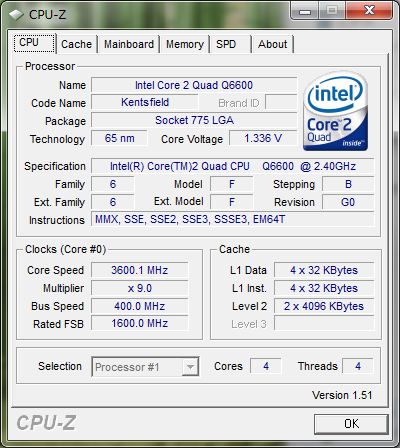400x448 pixels.
Task: Click the Intel Core 2 Quad logo
Action: 336,111
